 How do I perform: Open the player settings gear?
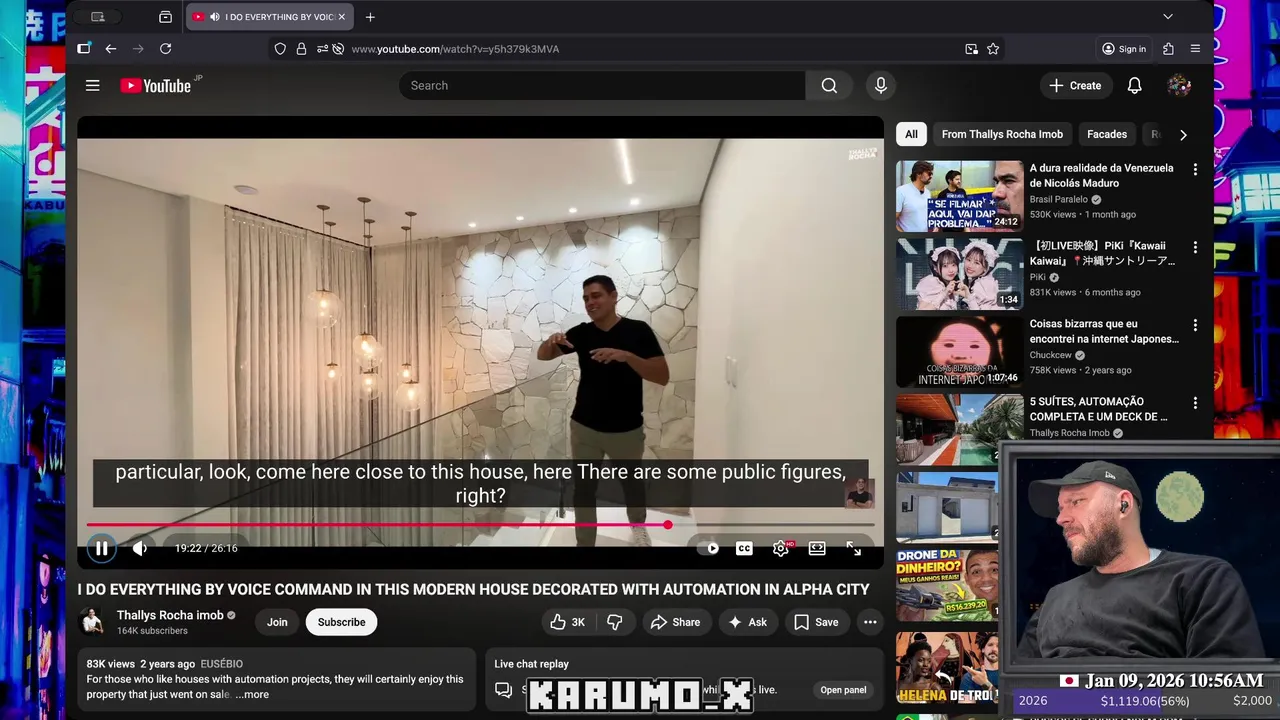pyautogui.click(x=781, y=548)
